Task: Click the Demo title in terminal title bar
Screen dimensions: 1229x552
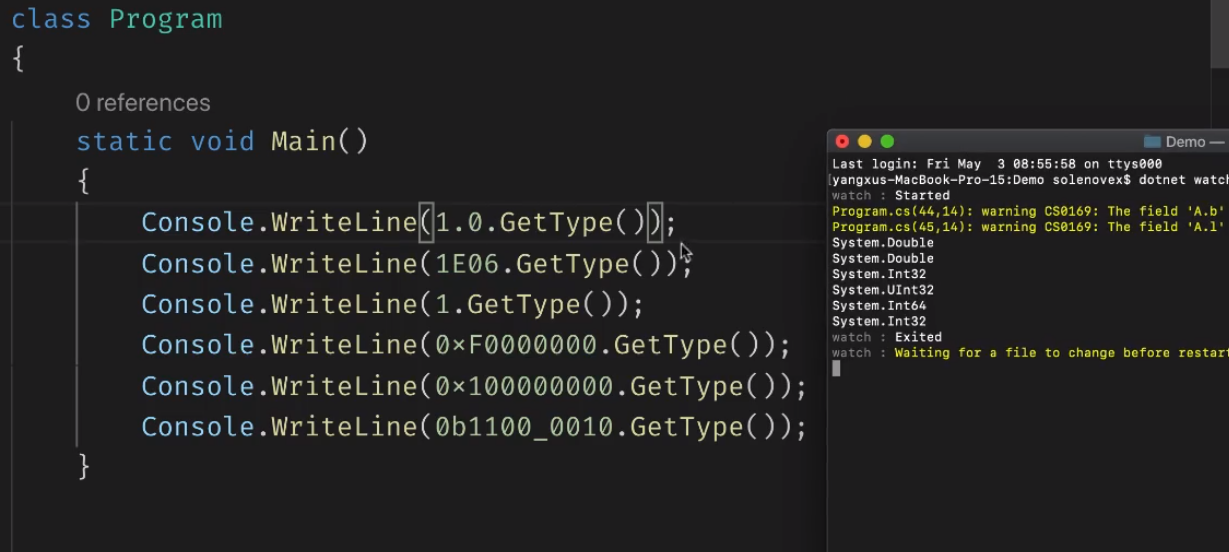Action: (1185, 142)
